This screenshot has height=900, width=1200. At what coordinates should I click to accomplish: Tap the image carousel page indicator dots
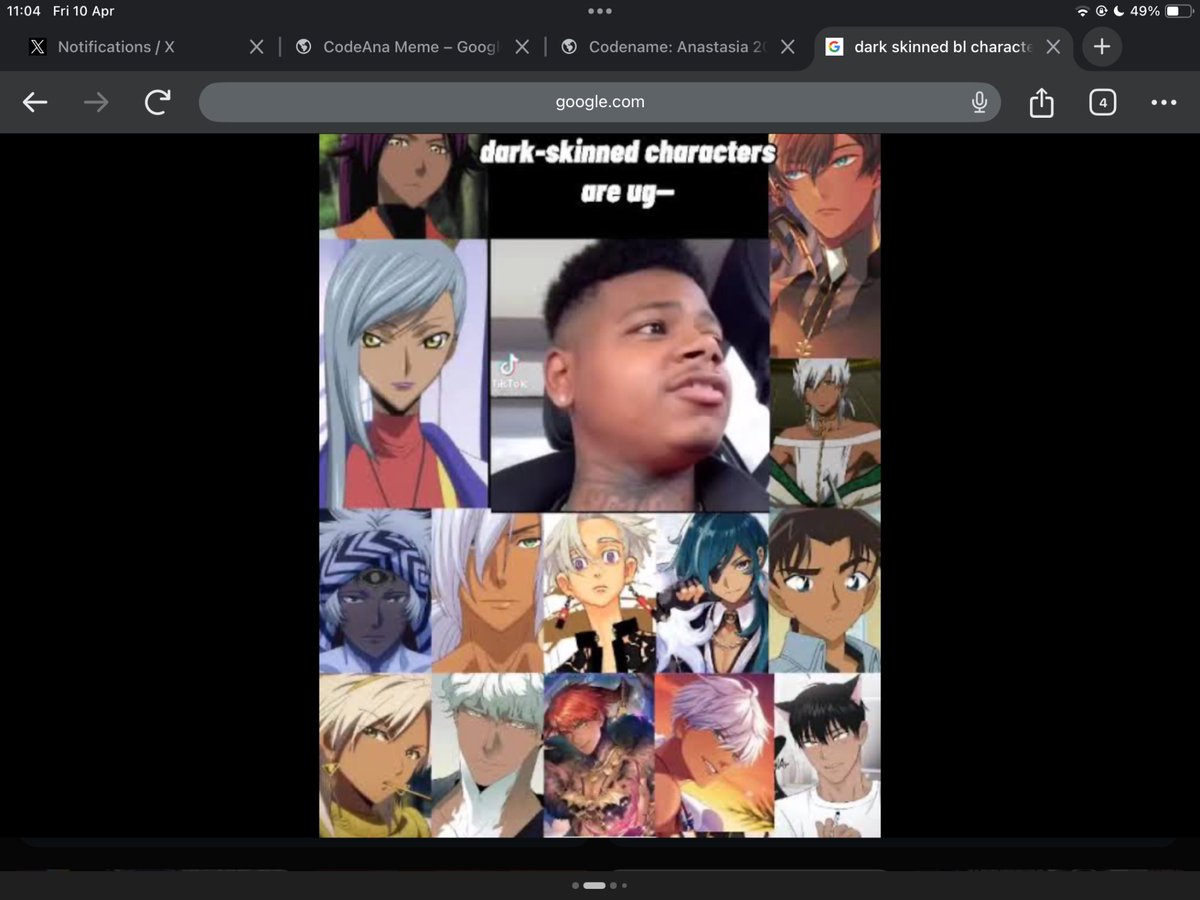tap(600, 885)
